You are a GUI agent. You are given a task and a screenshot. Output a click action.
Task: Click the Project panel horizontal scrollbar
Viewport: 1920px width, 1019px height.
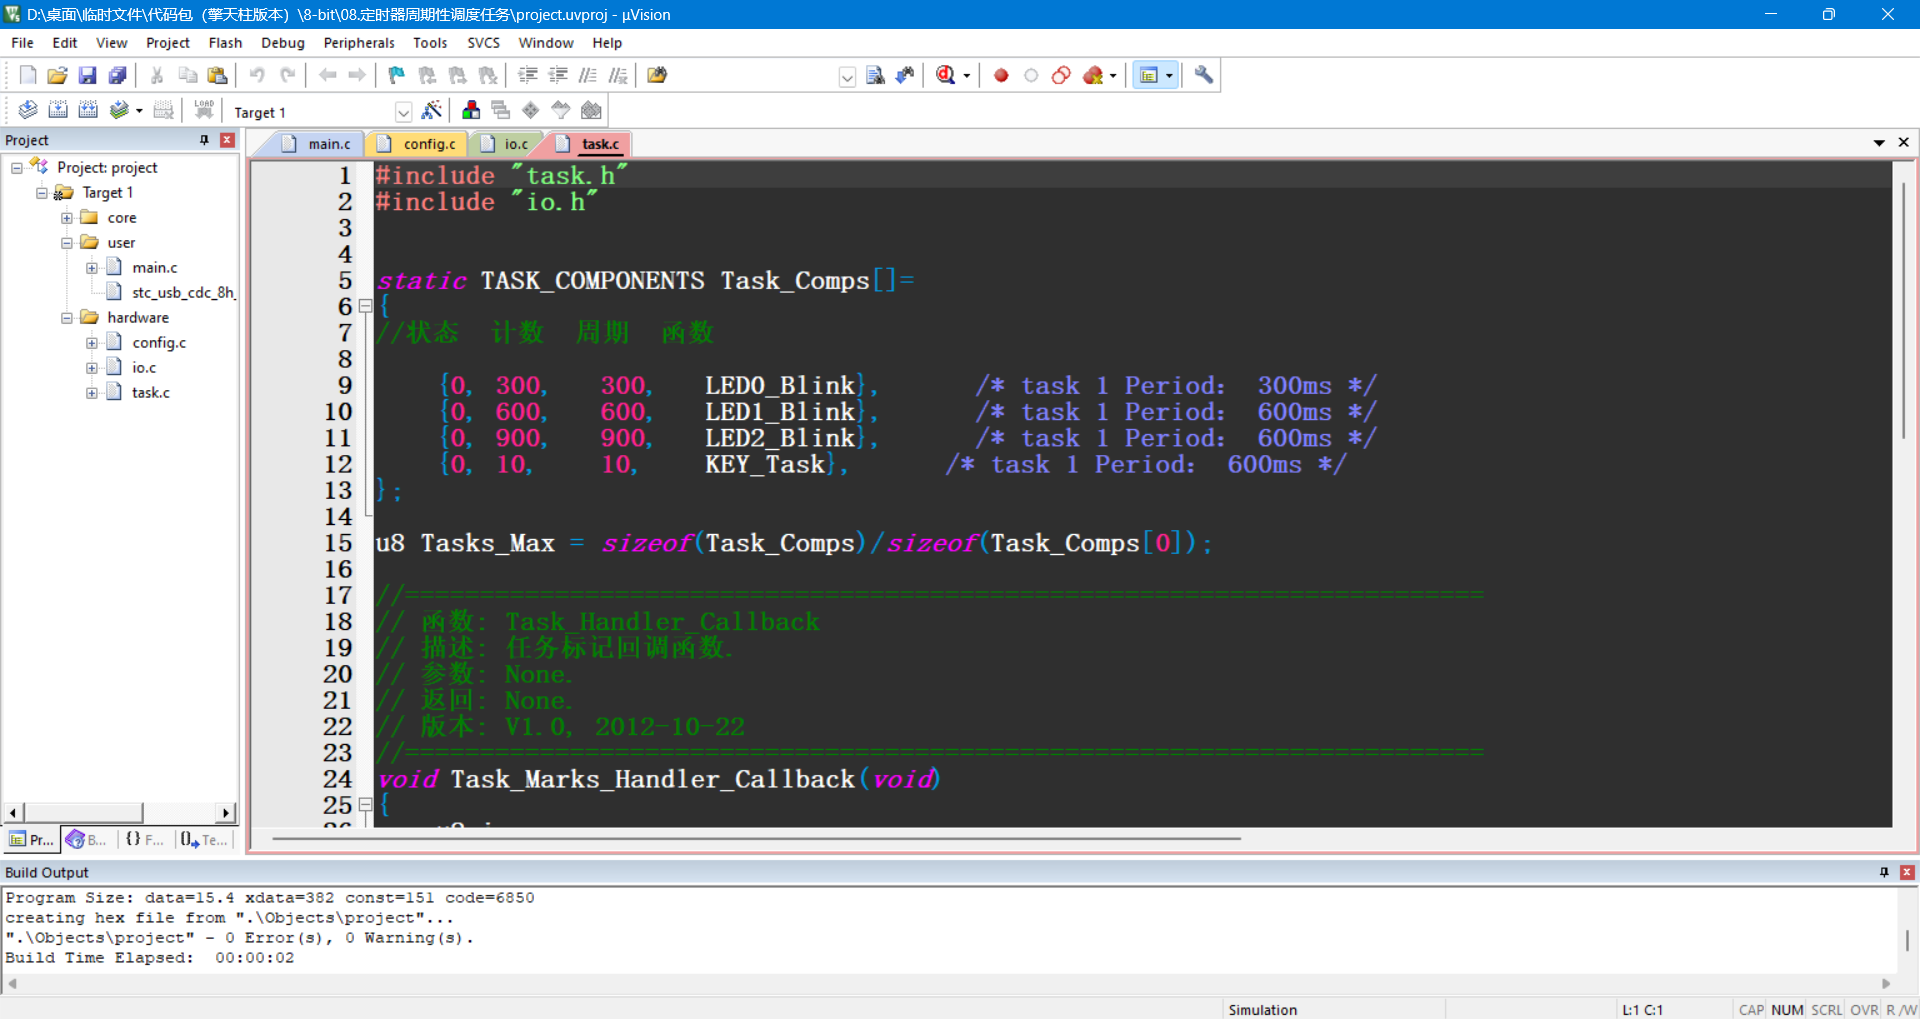pyautogui.click(x=119, y=813)
